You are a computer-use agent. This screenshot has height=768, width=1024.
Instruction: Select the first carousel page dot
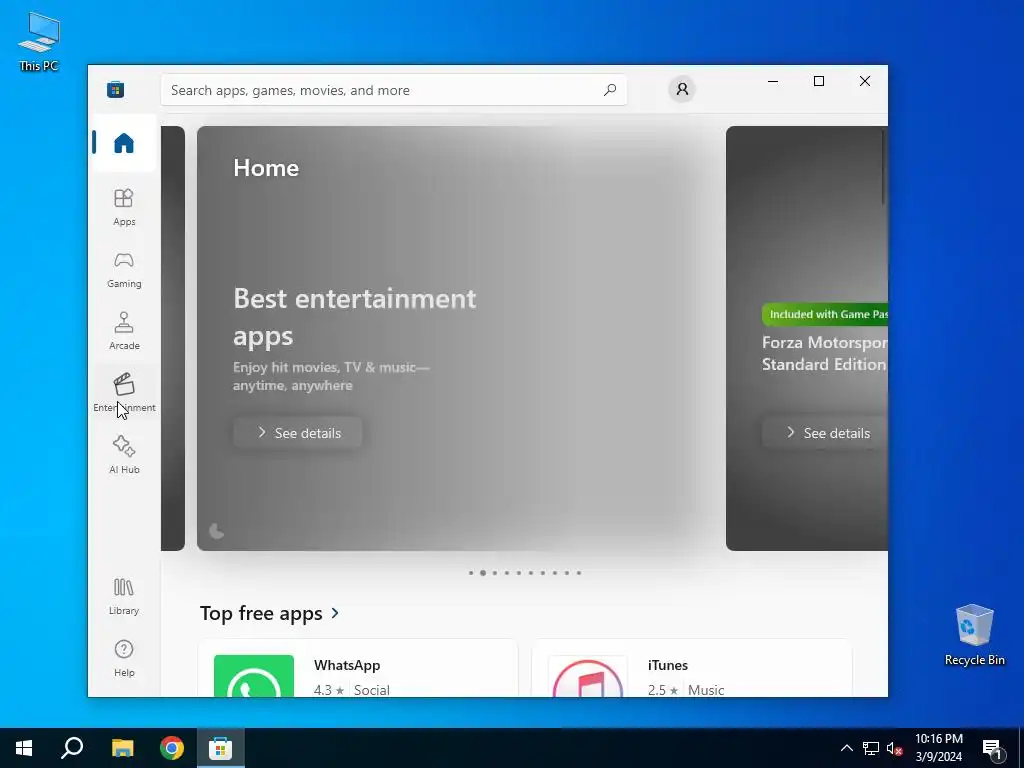click(x=471, y=573)
